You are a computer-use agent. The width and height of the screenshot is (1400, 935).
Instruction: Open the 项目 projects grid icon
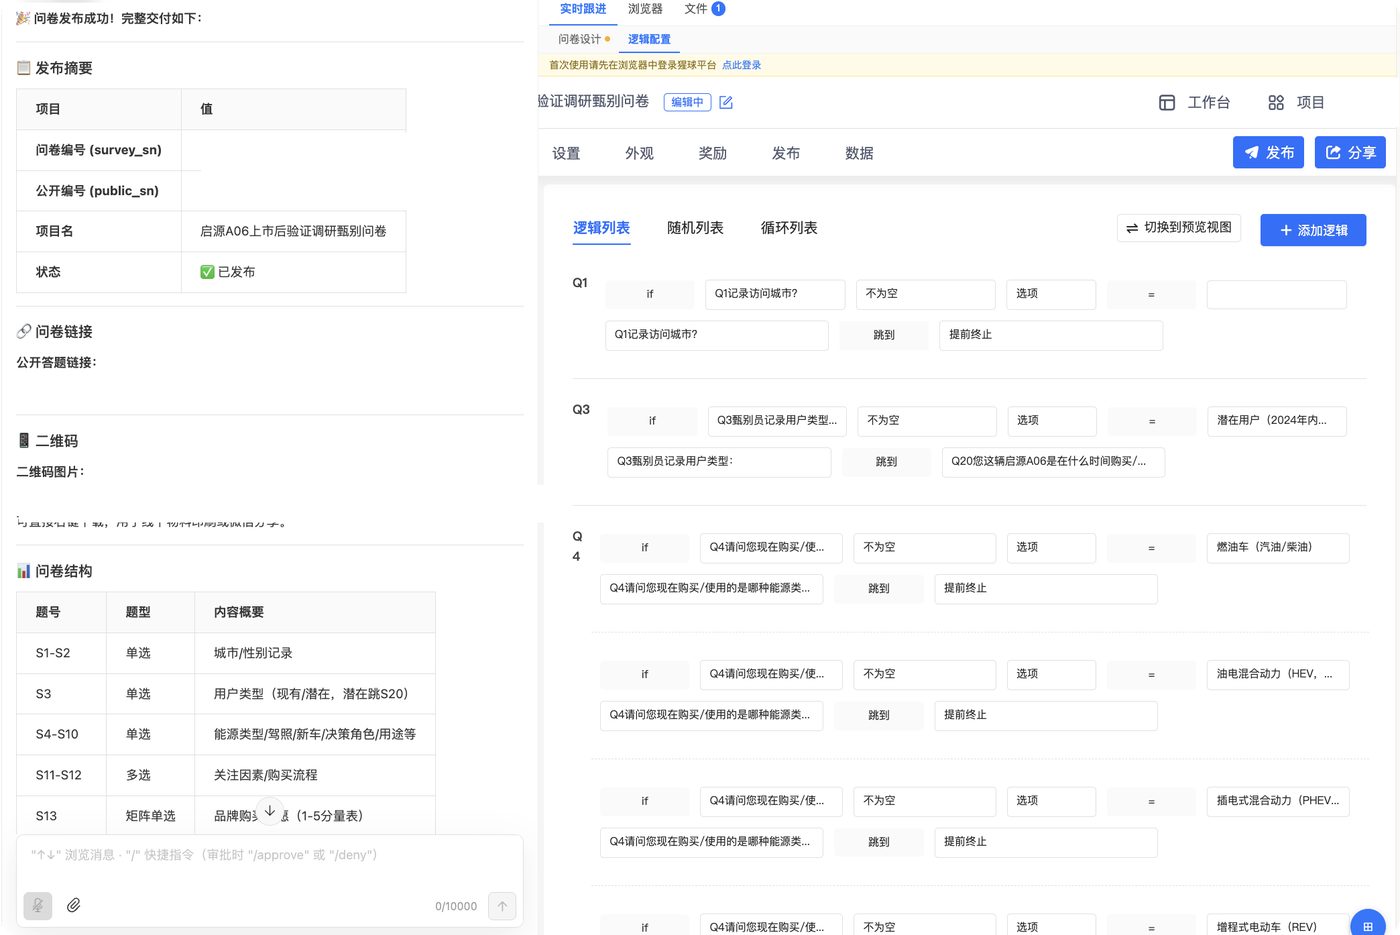[x=1275, y=102]
